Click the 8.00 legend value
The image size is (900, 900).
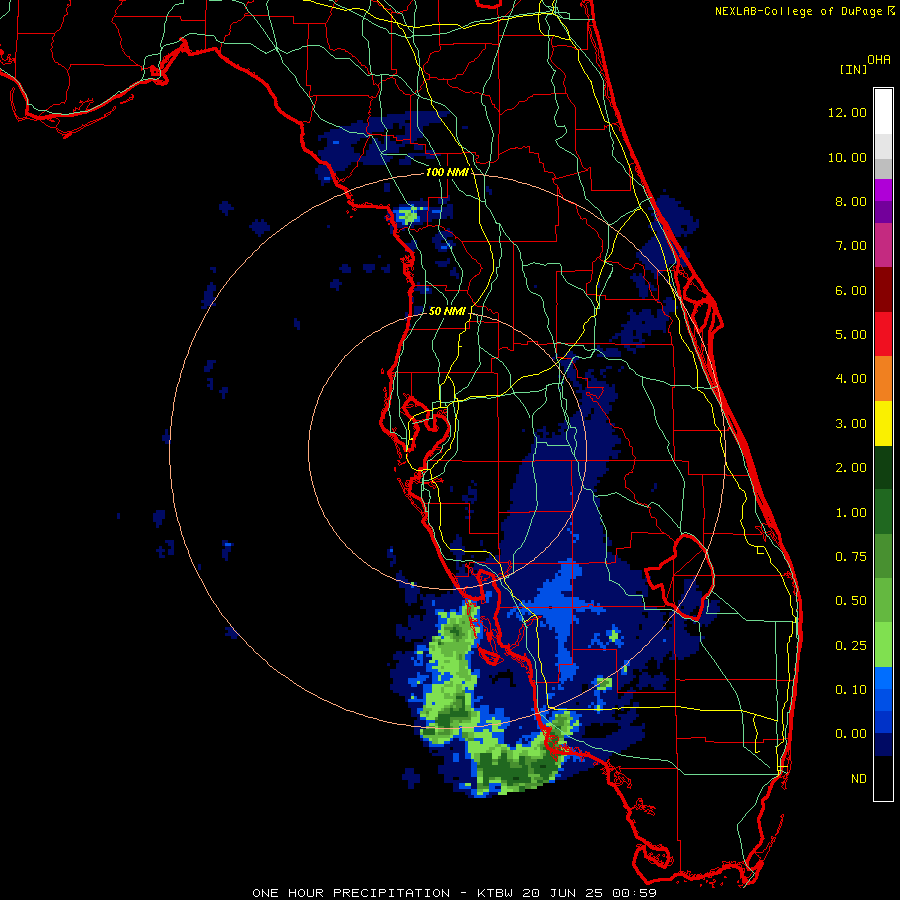click(x=851, y=201)
